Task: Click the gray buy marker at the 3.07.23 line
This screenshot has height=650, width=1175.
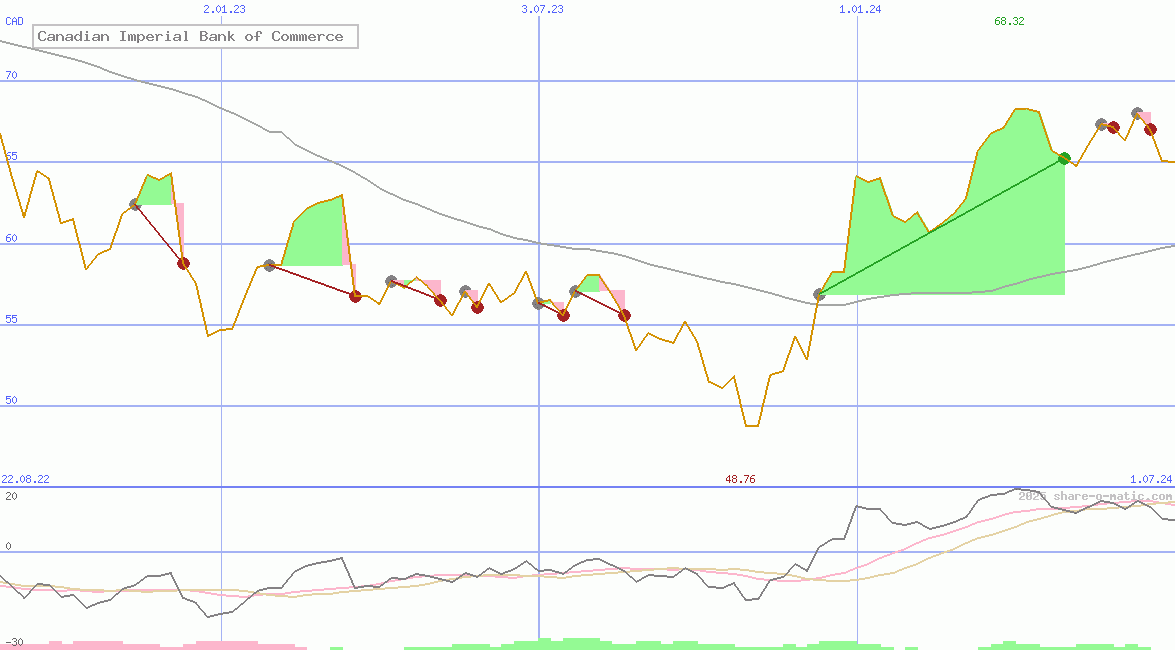Action: tap(538, 303)
